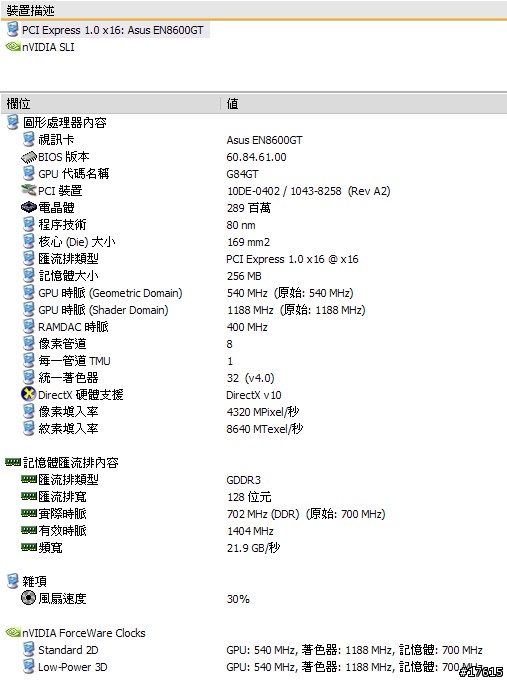Select the 128 位元 bus width value
Screen dimensions: 507x680
249,497
